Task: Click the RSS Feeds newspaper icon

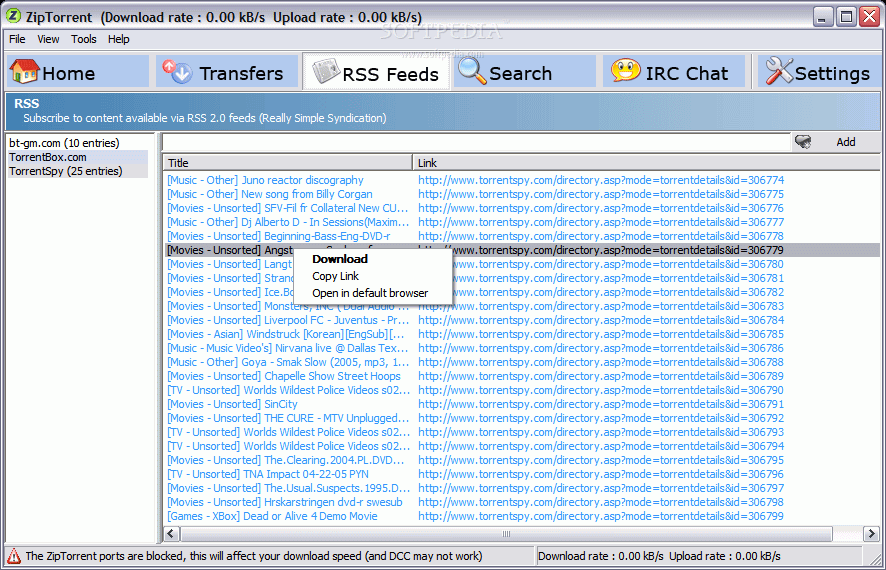Action: click(327, 72)
